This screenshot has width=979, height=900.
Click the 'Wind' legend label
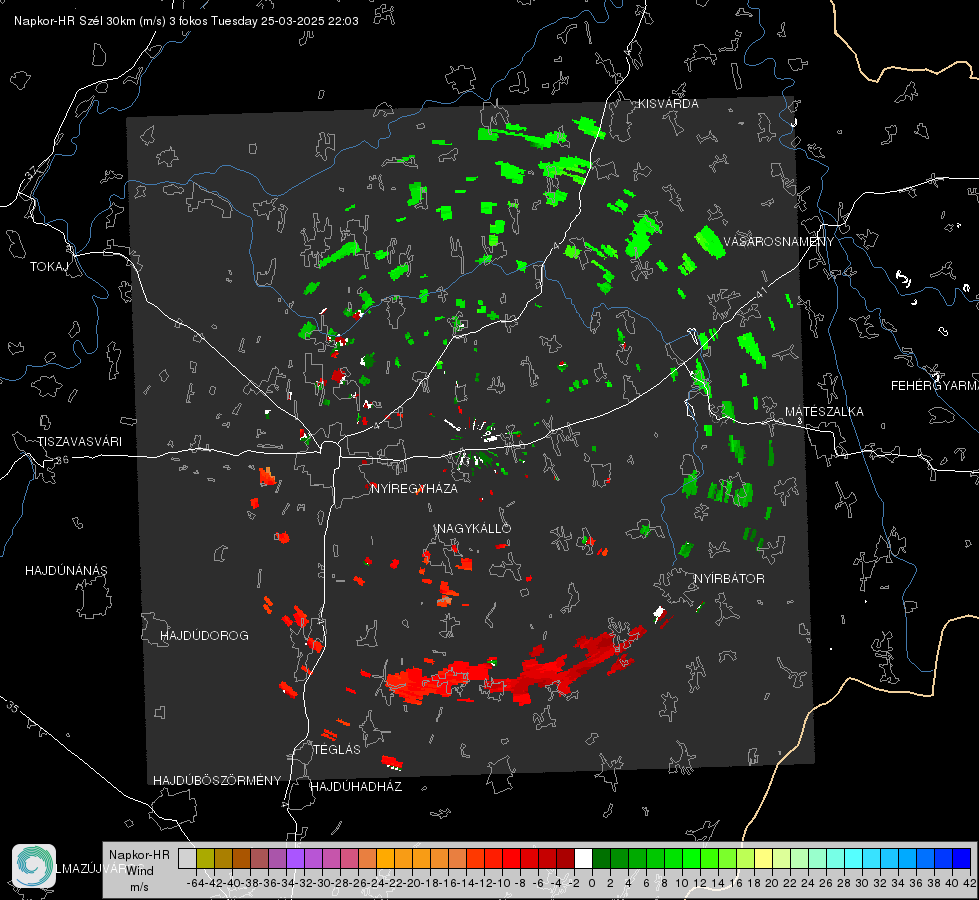click(140, 871)
